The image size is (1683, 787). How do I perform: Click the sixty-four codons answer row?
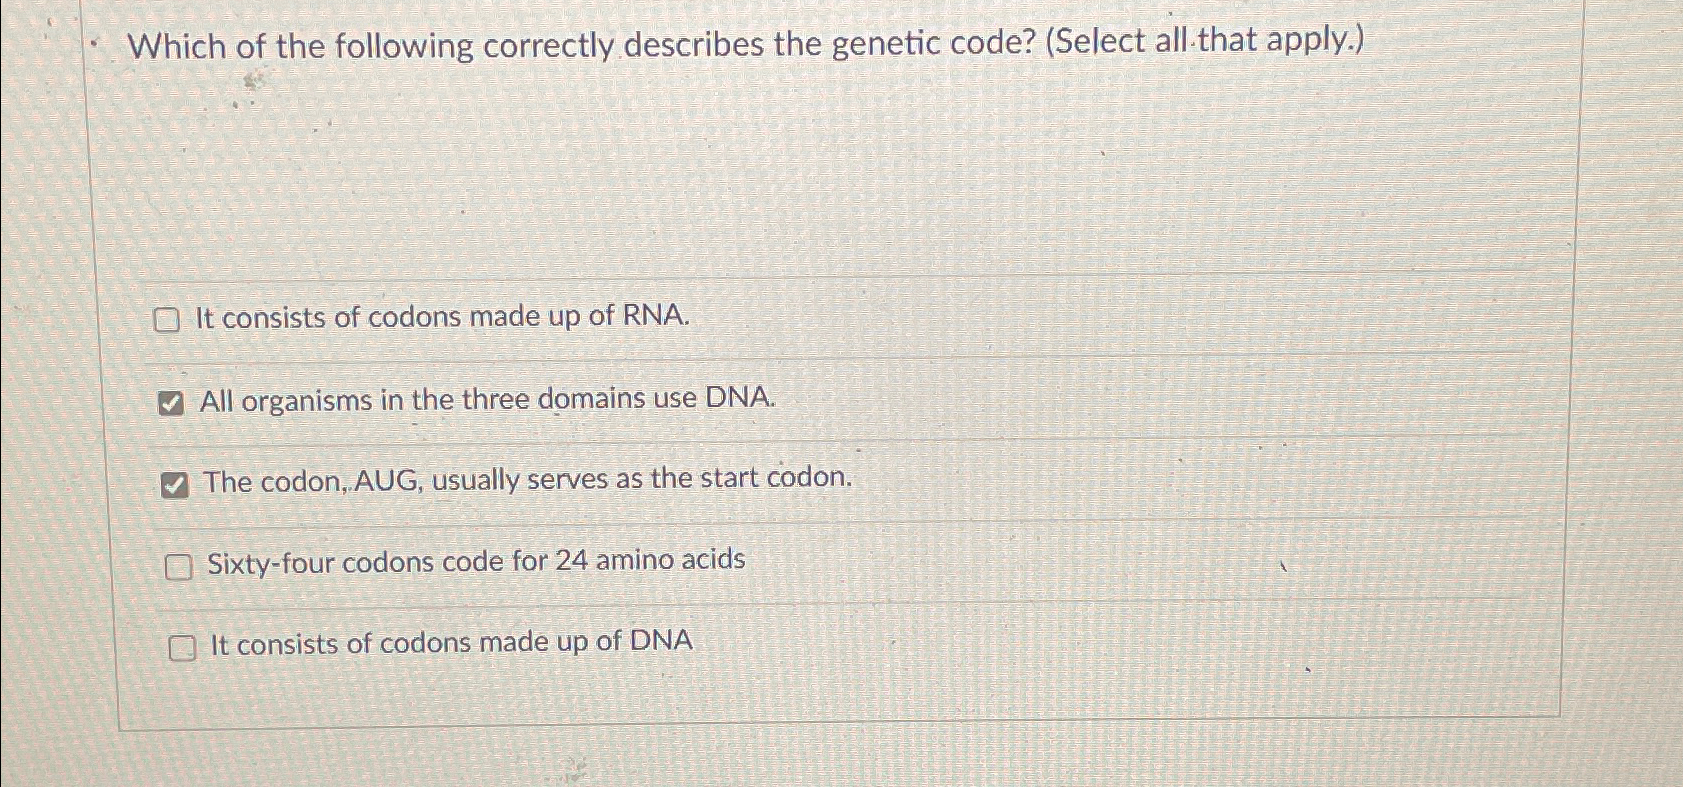pos(475,562)
